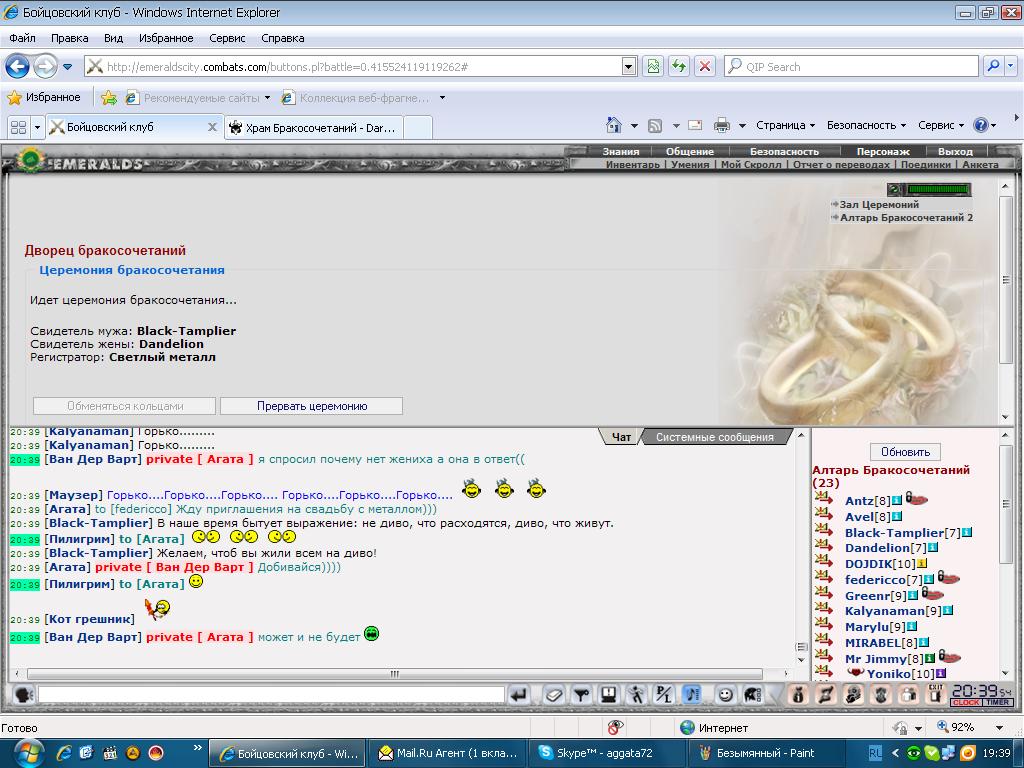The image size is (1024, 768).
Task: Open the Вид menu
Action: (113, 38)
